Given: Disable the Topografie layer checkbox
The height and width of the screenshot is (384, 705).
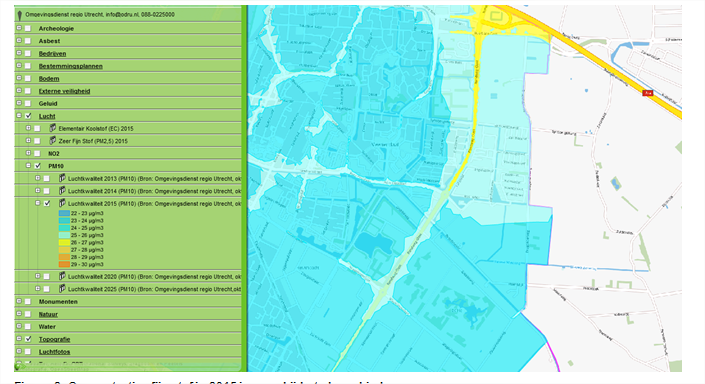Looking at the screenshot, I should (x=28, y=339).
